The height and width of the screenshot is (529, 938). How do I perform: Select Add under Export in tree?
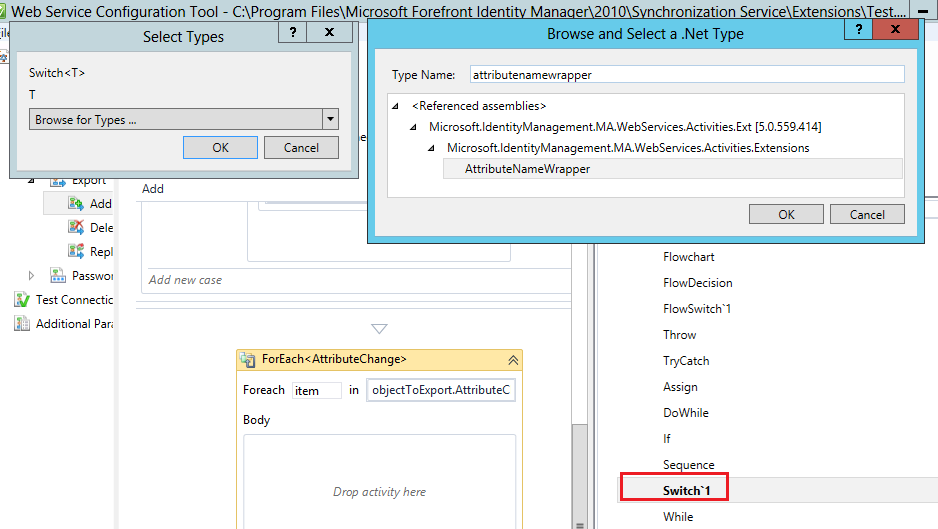pos(100,203)
